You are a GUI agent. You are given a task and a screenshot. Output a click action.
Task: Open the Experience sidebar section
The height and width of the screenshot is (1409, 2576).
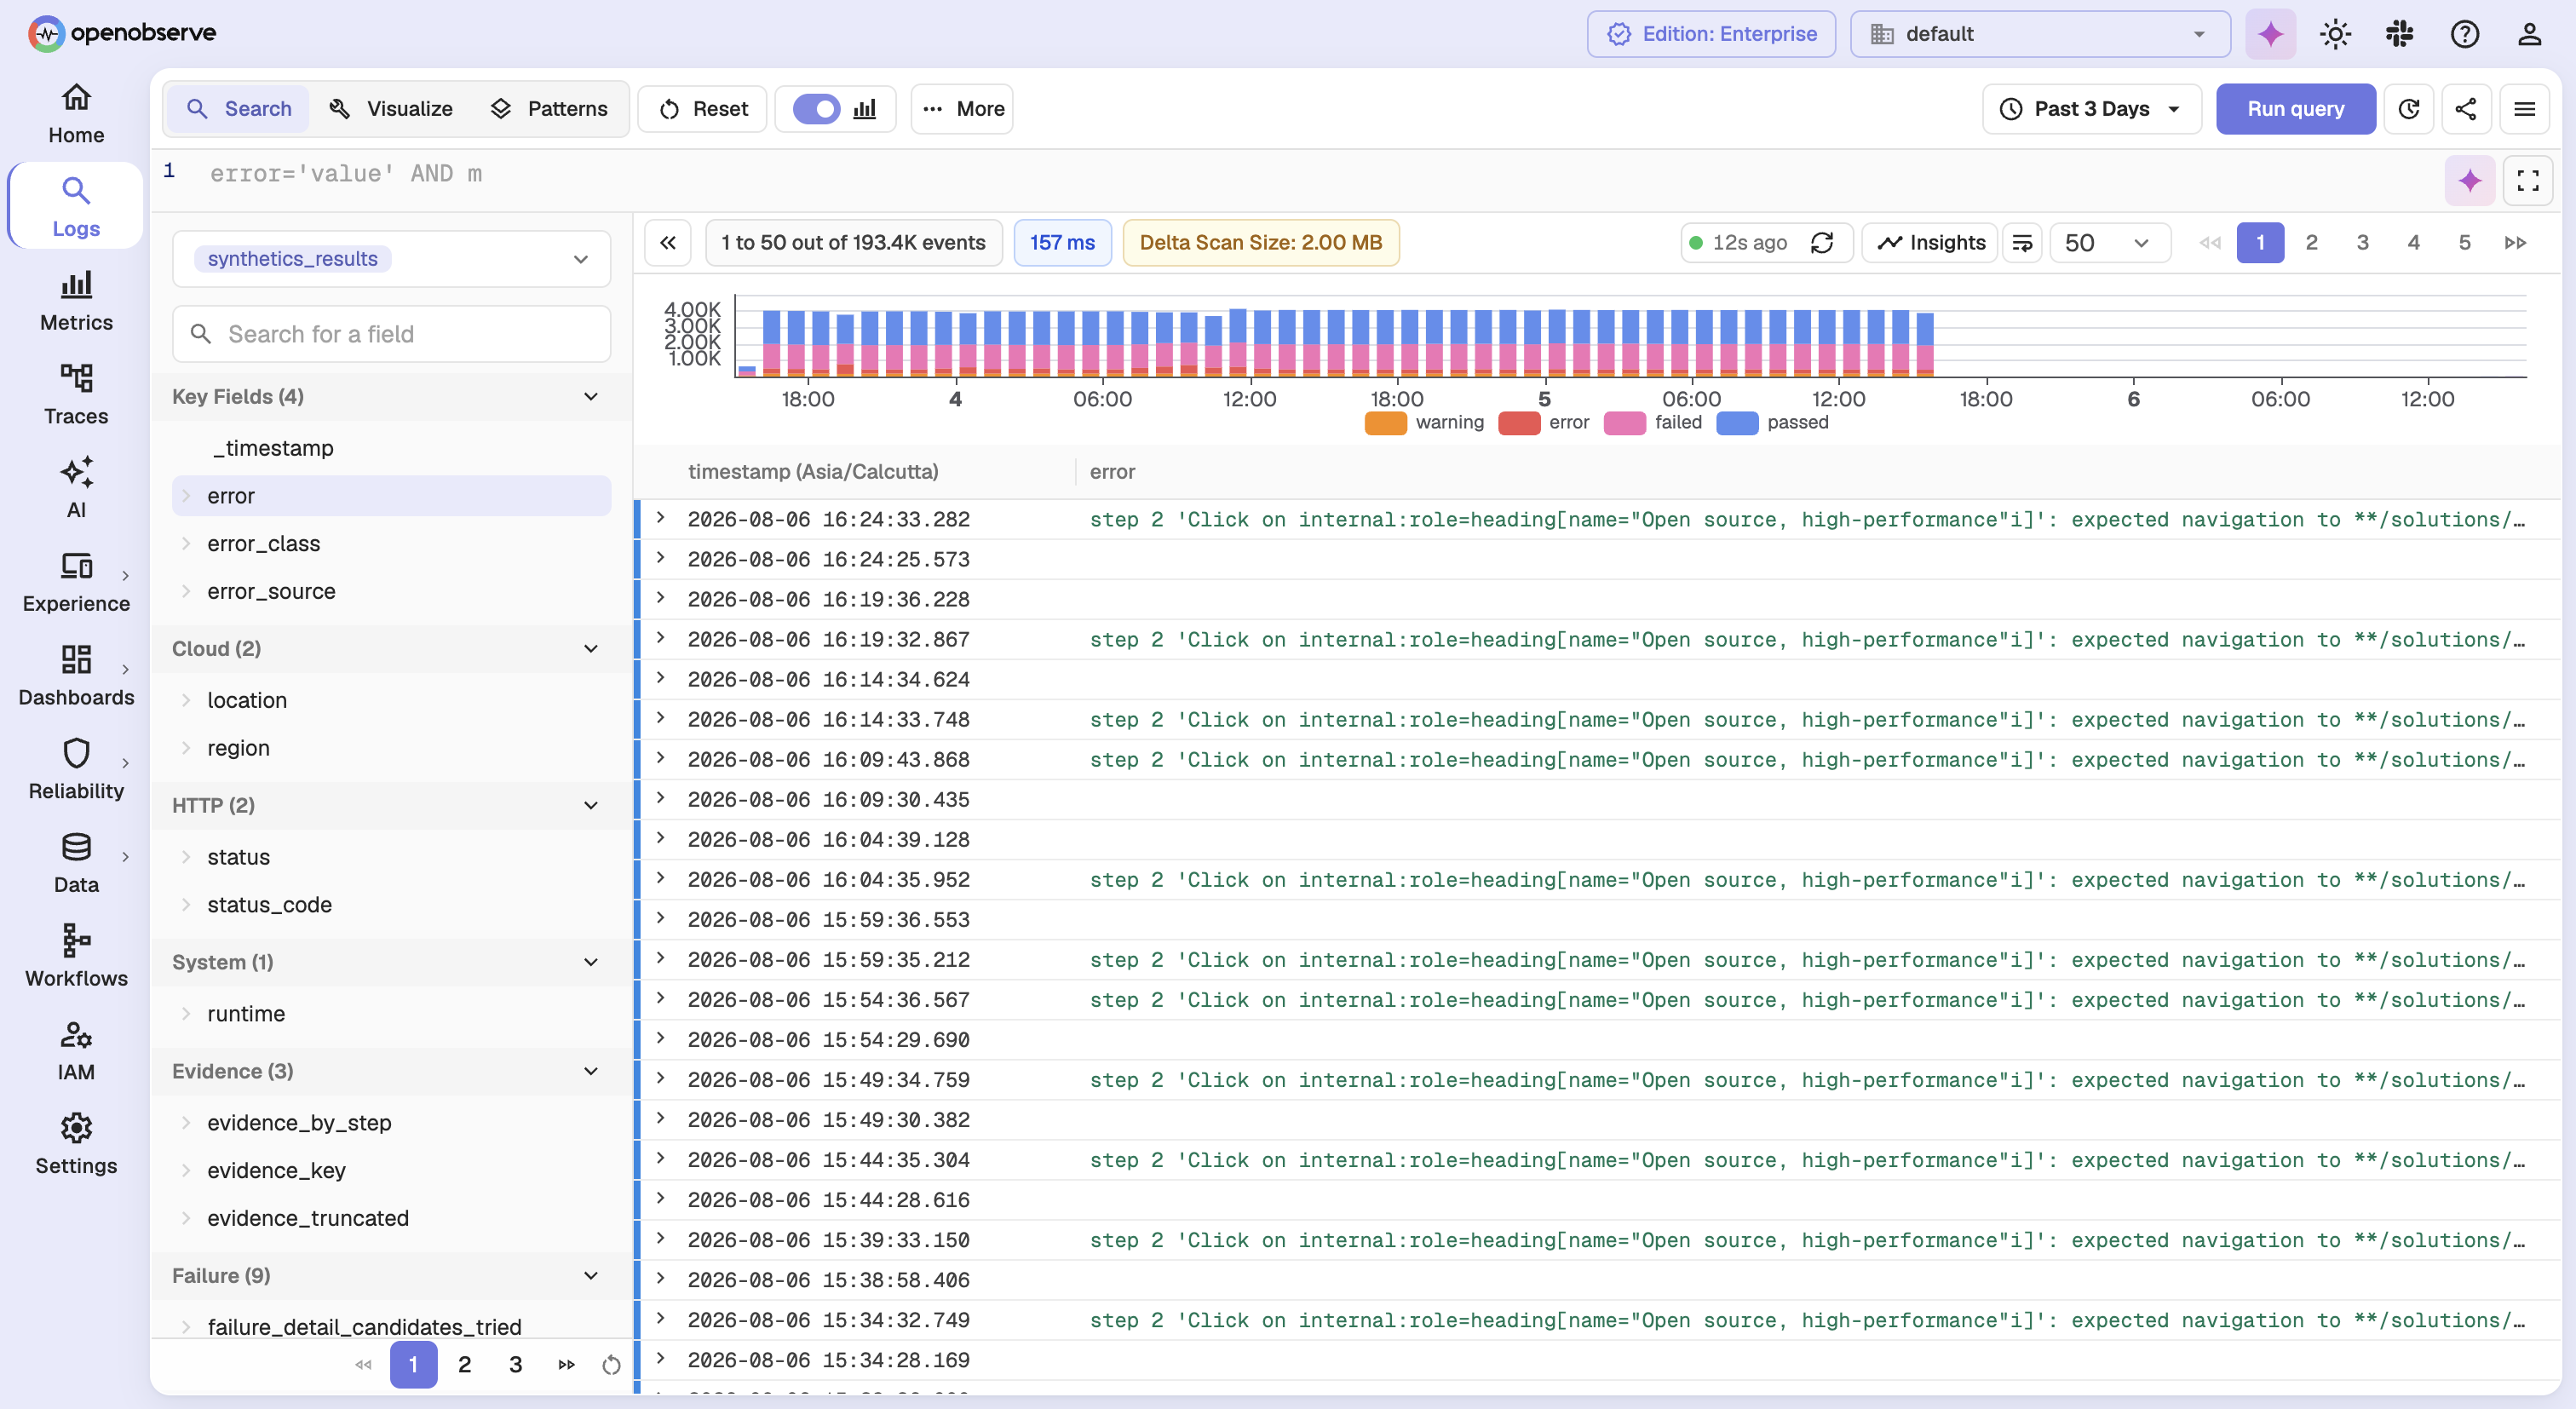tap(76, 583)
